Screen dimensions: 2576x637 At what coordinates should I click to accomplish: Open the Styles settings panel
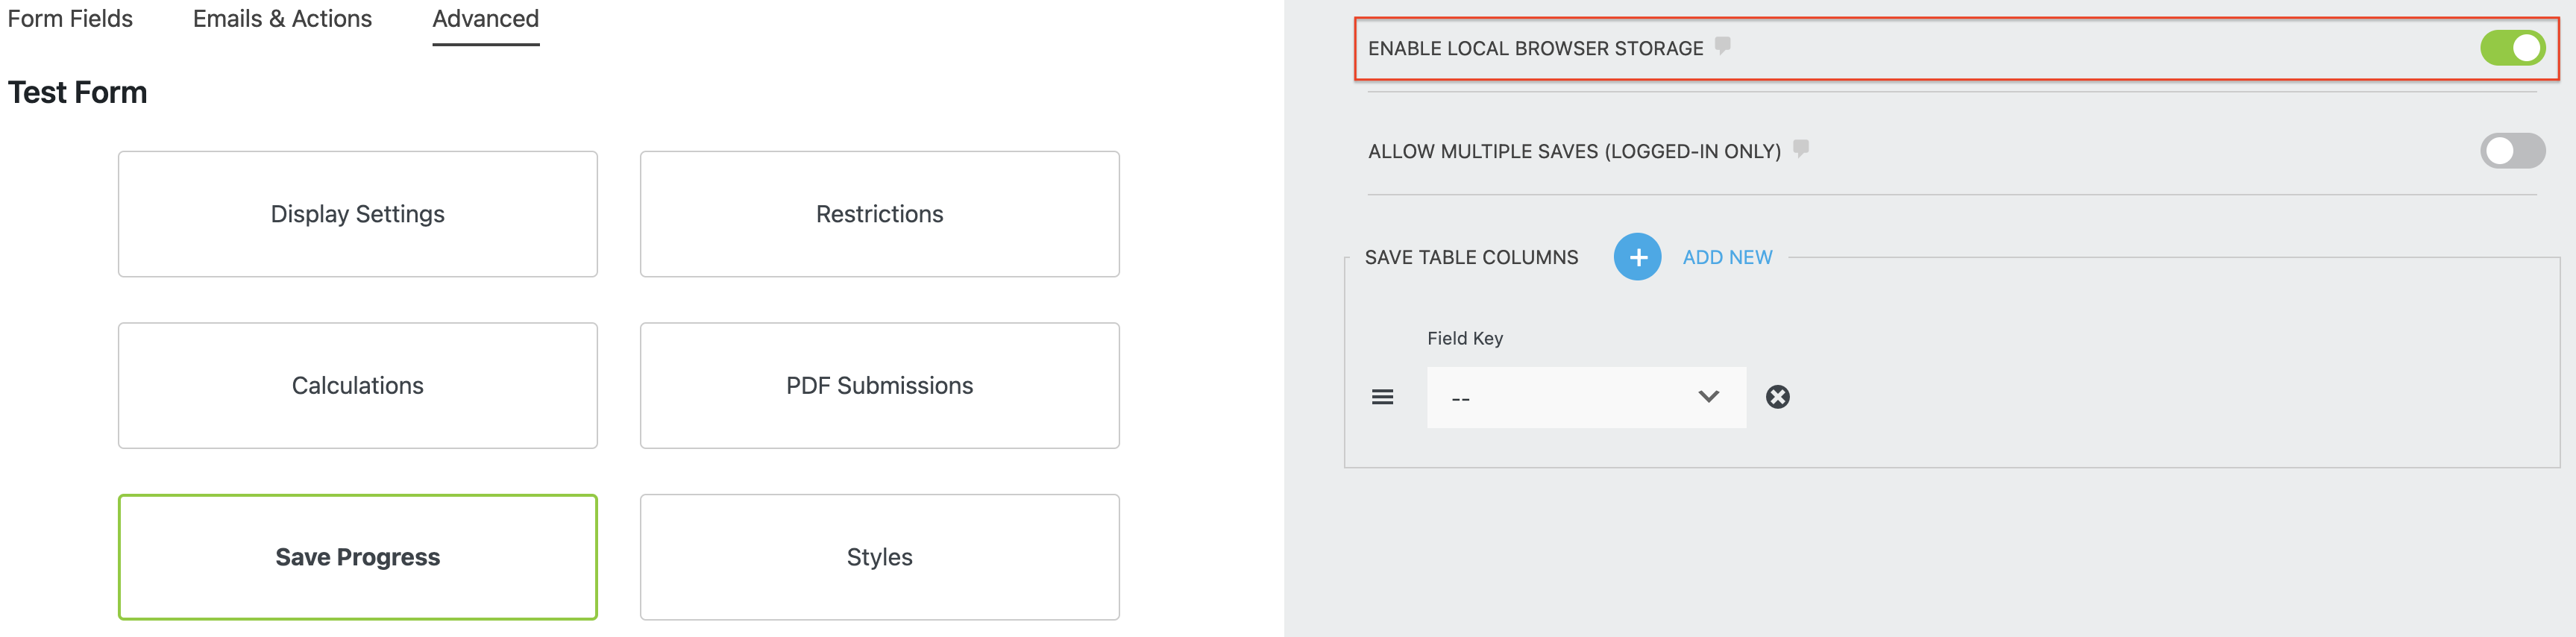pyautogui.click(x=878, y=557)
